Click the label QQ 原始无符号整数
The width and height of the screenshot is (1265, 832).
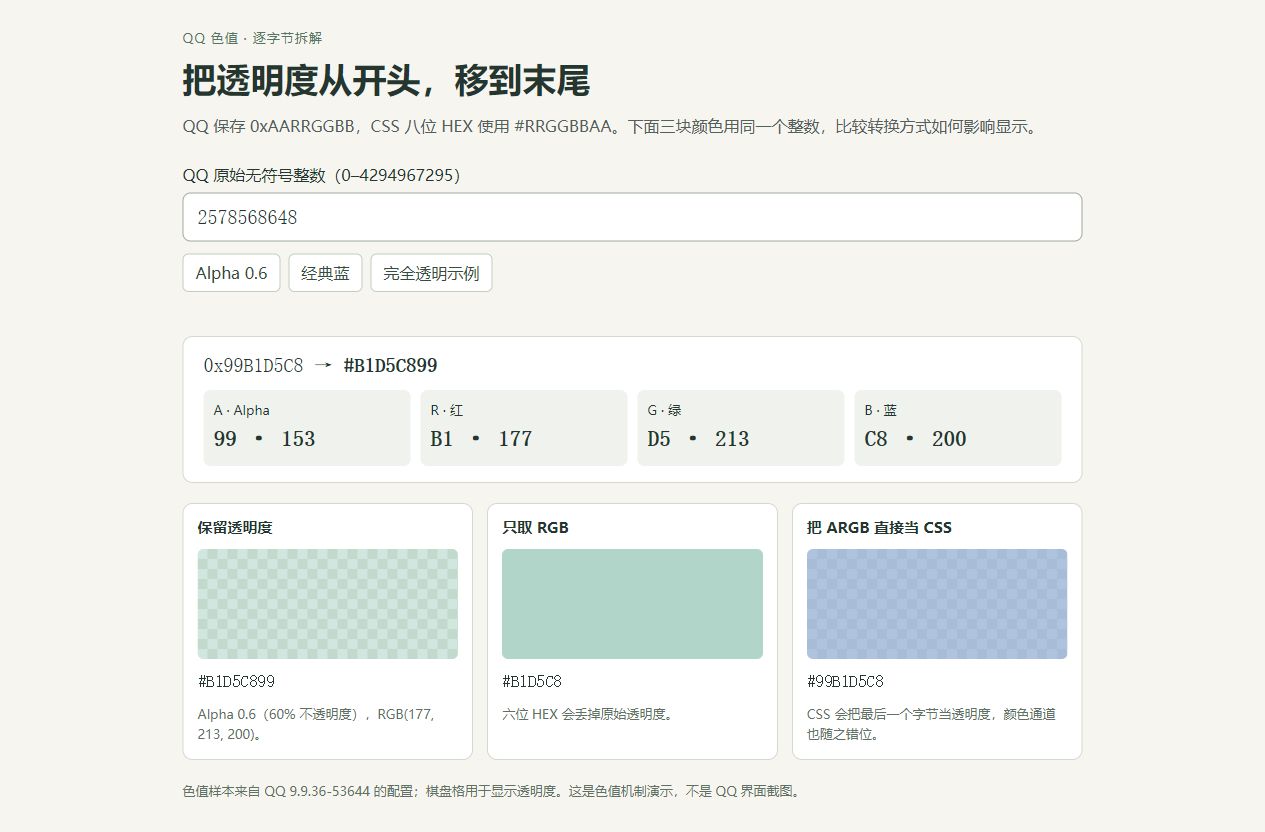click(x=321, y=175)
